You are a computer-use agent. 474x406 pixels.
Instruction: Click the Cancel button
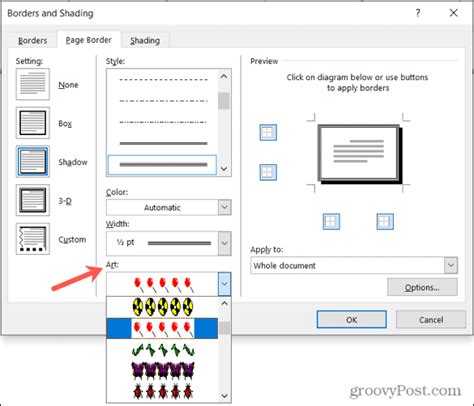coord(431,320)
